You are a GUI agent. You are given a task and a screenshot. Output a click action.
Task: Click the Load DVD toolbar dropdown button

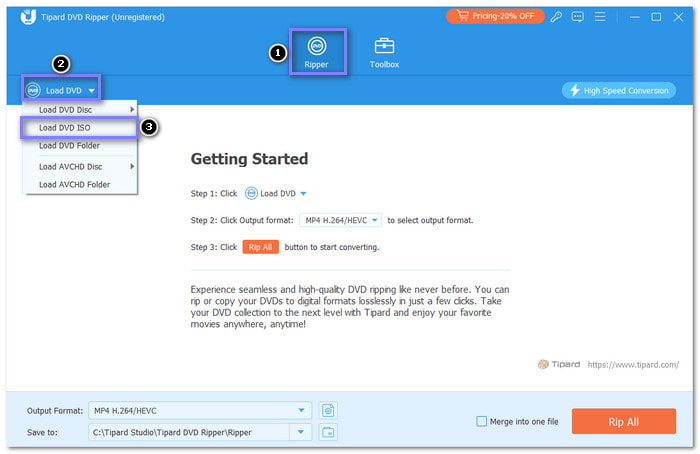tap(61, 90)
